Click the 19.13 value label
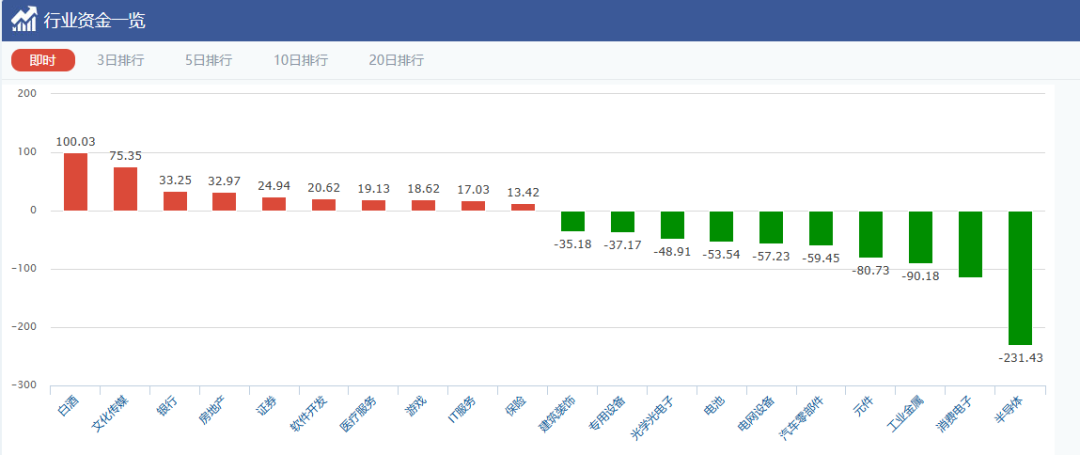Viewport: 1080px width, 455px height. 374,188
